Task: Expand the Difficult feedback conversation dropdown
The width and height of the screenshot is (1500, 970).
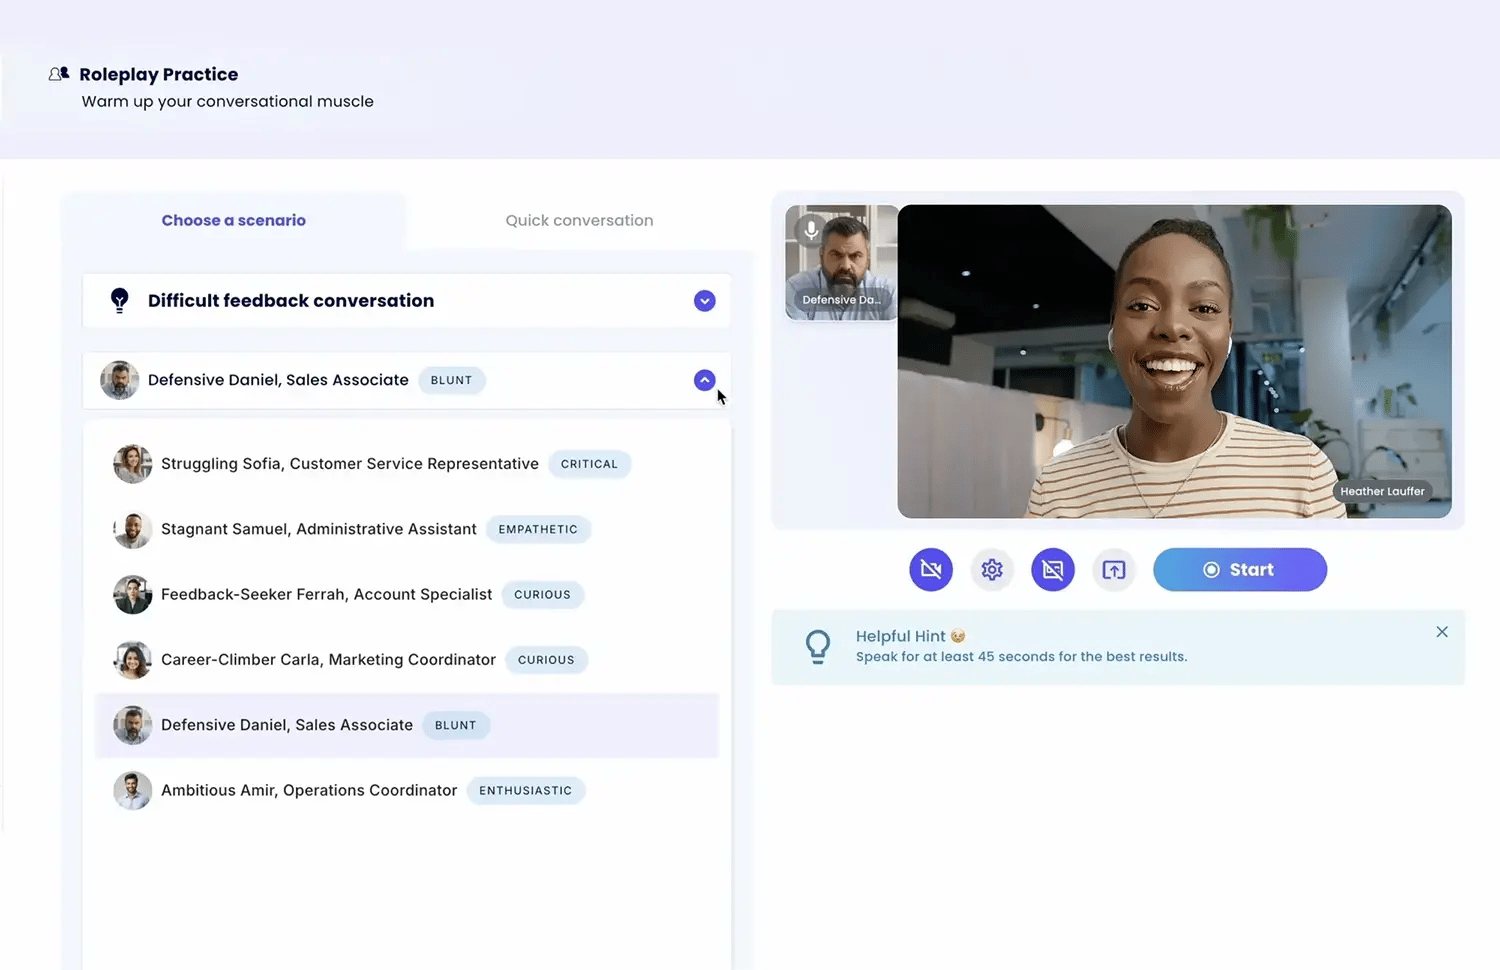Action: tap(705, 301)
